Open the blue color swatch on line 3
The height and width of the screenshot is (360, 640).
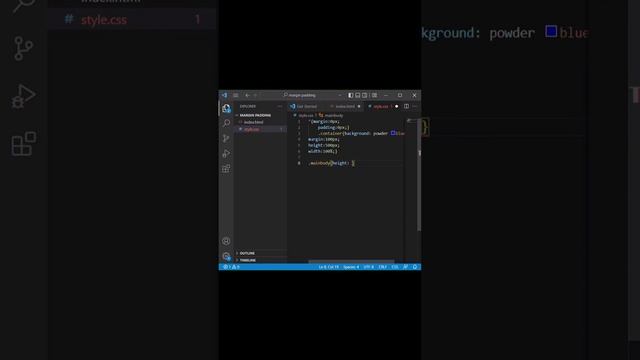tap(393, 133)
